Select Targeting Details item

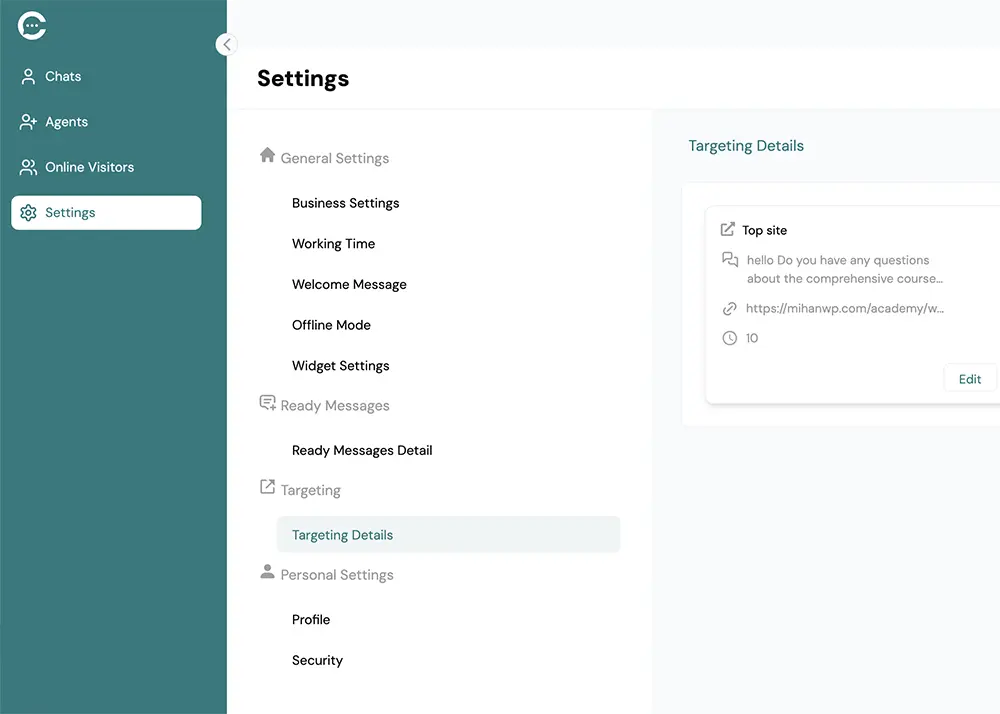[342, 535]
